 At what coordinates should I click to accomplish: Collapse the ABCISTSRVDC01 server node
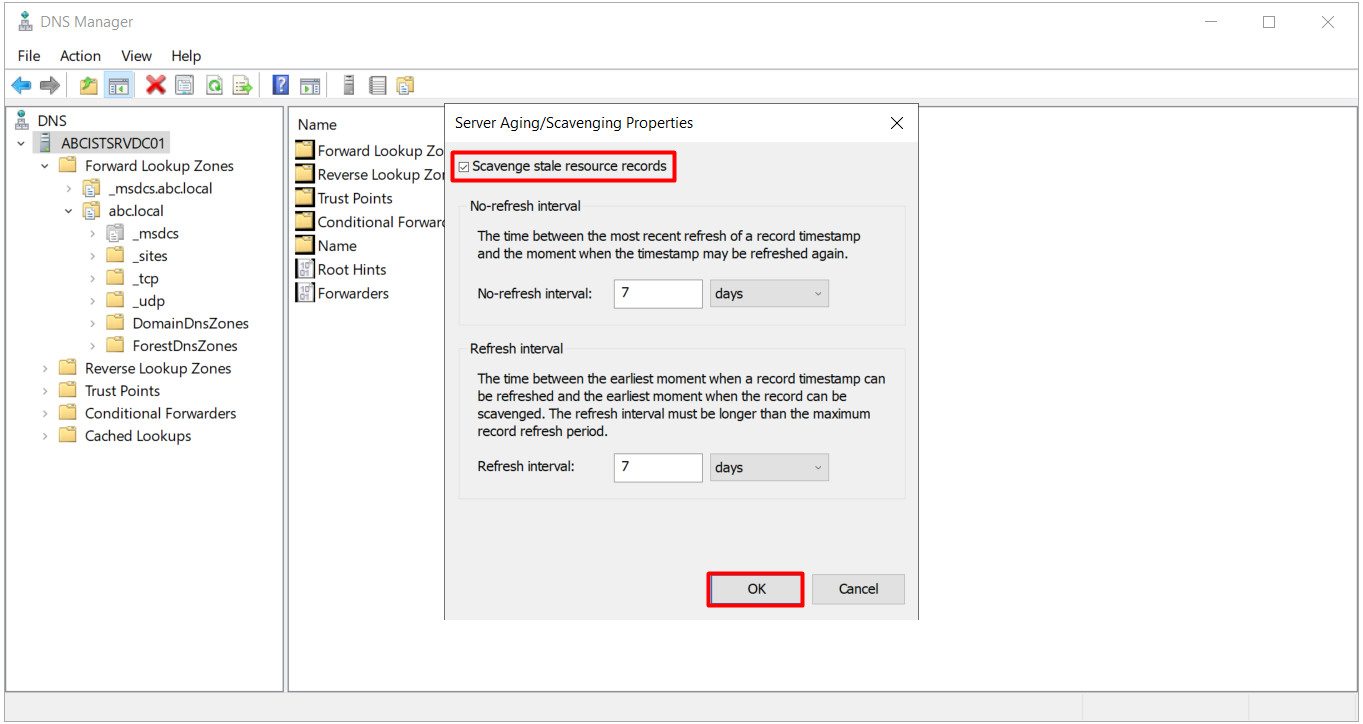(x=21, y=144)
